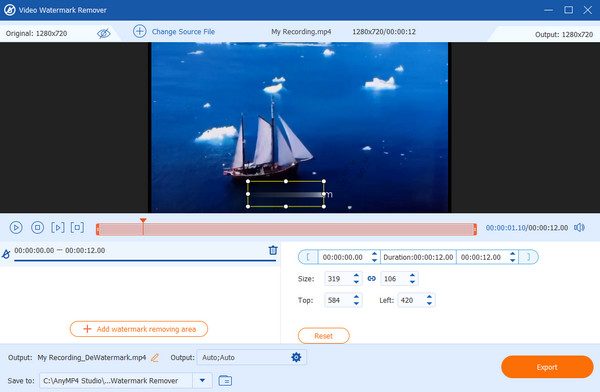The width and height of the screenshot is (600, 392).
Task: Increase the Size width value
Action: pos(356,275)
